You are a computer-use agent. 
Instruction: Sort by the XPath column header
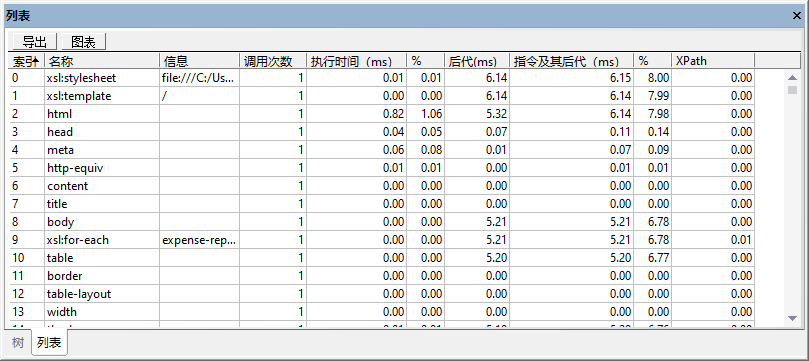713,61
